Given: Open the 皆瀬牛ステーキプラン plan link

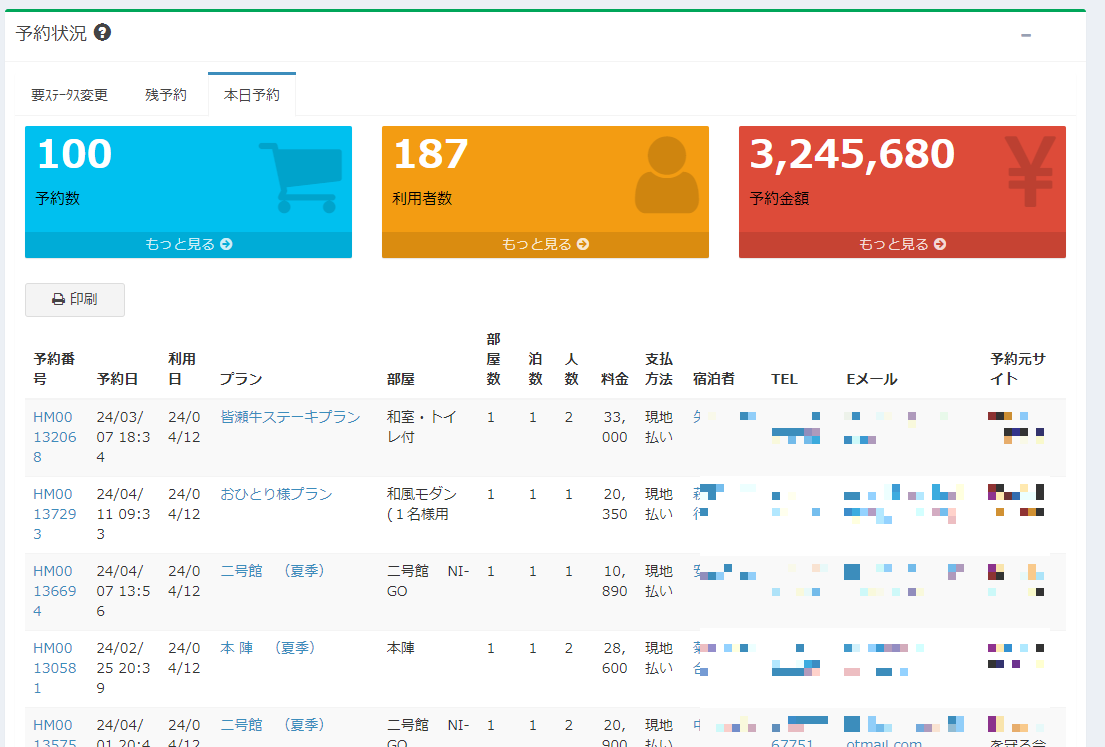Looking at the screenshot, I should pos(290,416).
